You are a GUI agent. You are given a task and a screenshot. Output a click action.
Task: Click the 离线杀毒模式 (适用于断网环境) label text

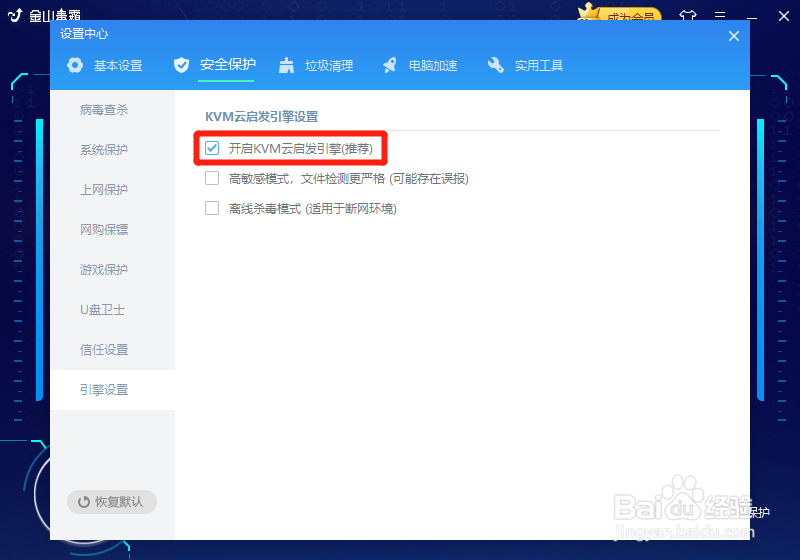pos(312,208)
